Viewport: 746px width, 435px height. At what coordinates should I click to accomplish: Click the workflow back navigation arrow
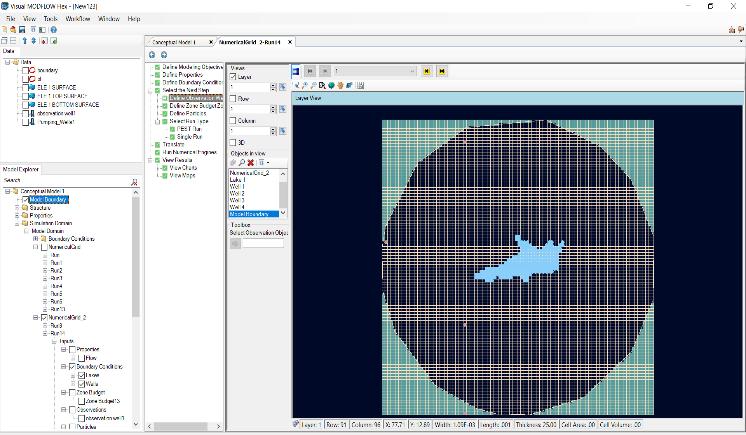click(x=152, y=55)
